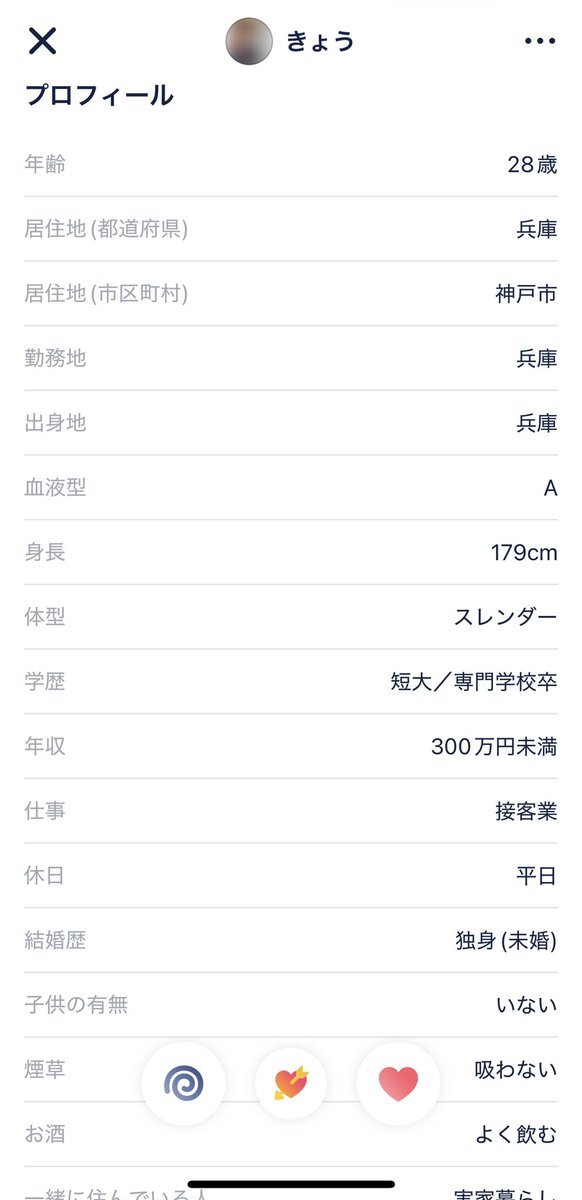Select the 勤務地 row

pyautogui.click(x=291, y=358)
